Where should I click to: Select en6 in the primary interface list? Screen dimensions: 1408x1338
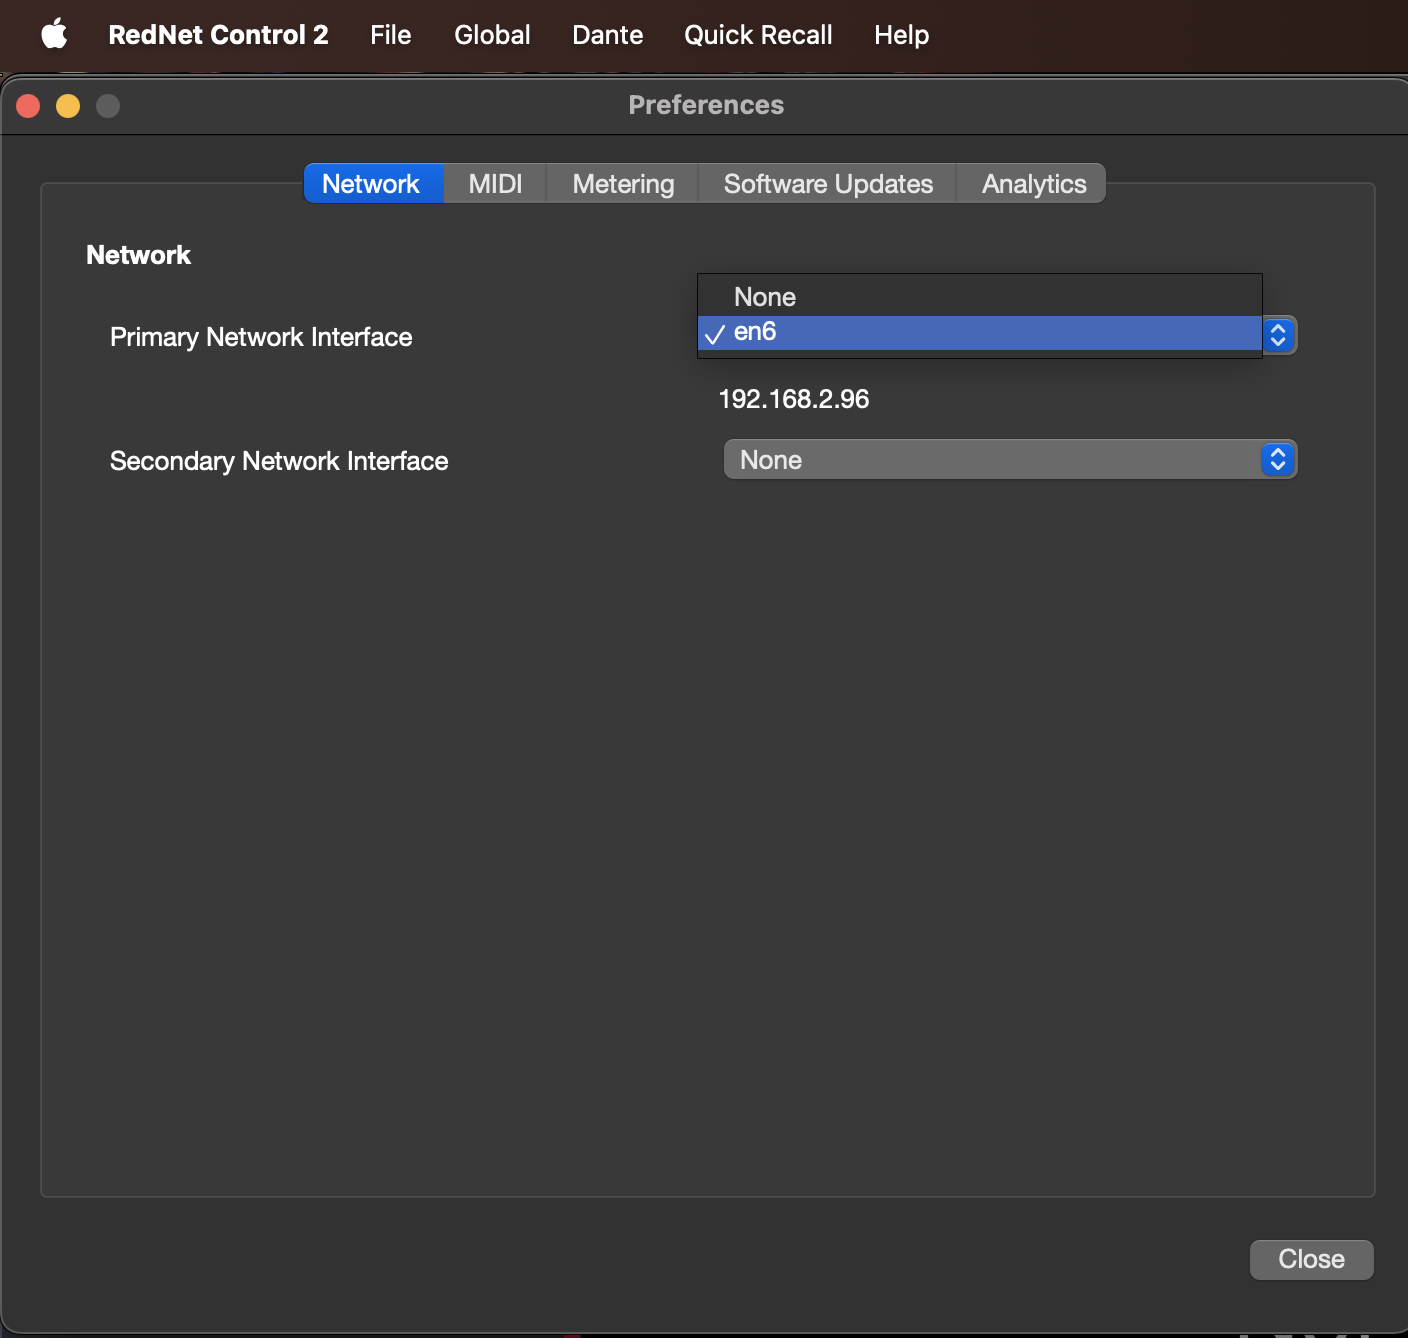pos(980,333)
